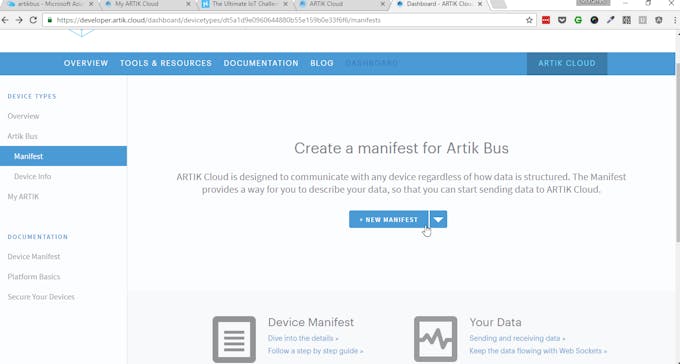The image size is (680, 364).
Task: Expand the New Manifest dropdown arrow
Action: coord(438,220)
